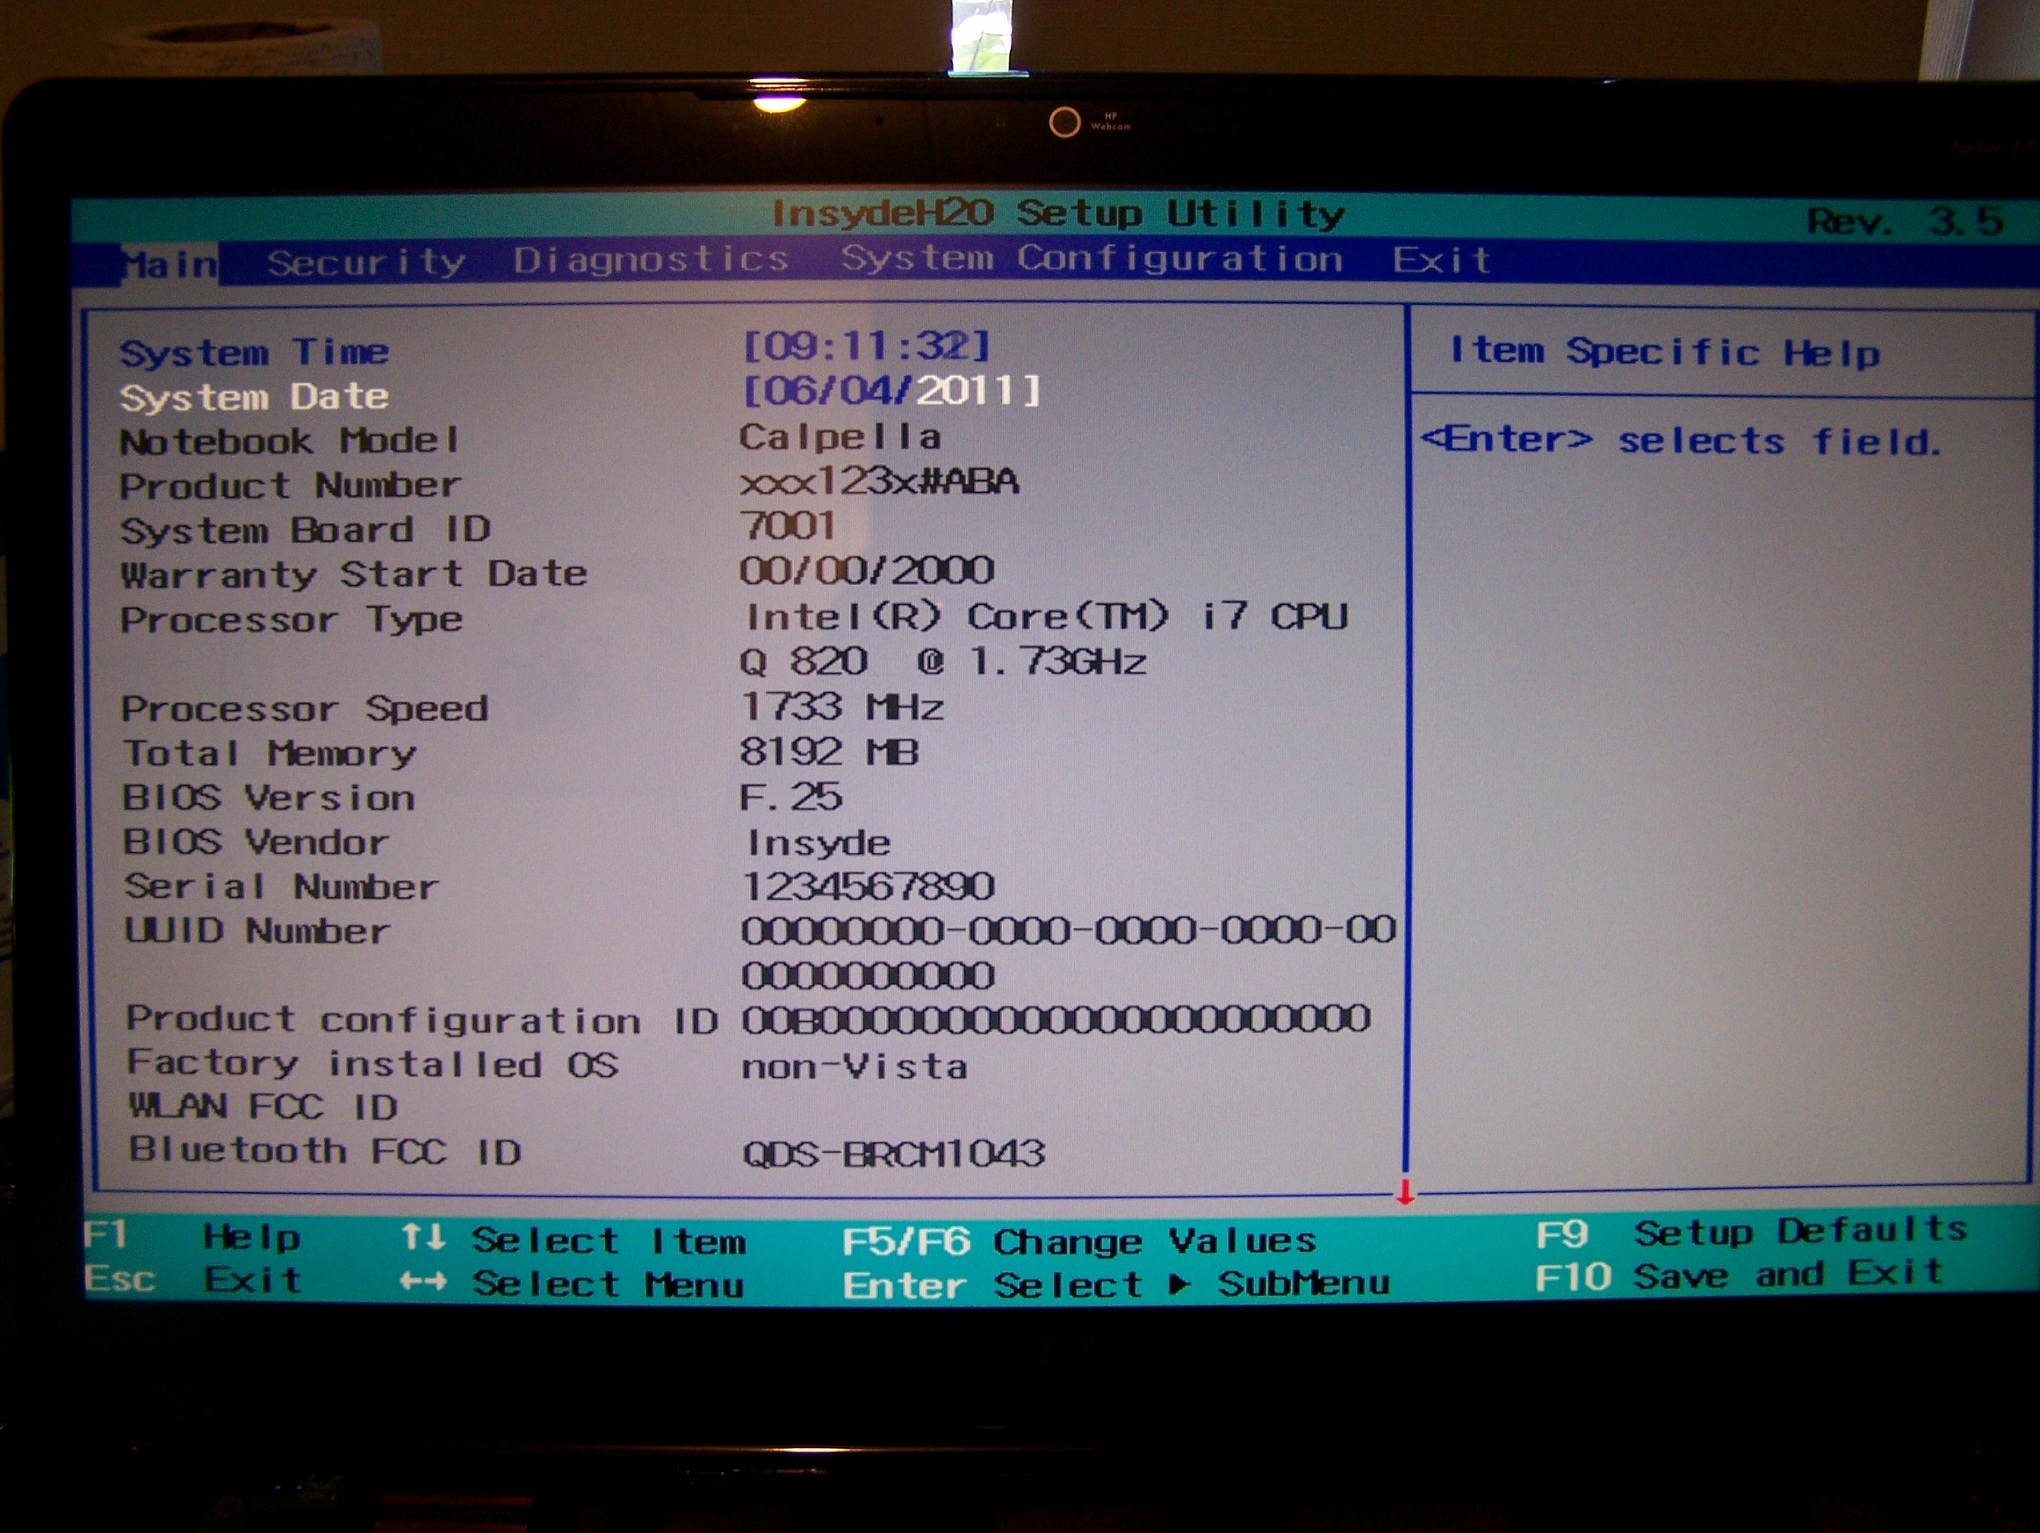Click the Serial Number label
The height and width of the screenshot is (1533, 2040).
282,886
